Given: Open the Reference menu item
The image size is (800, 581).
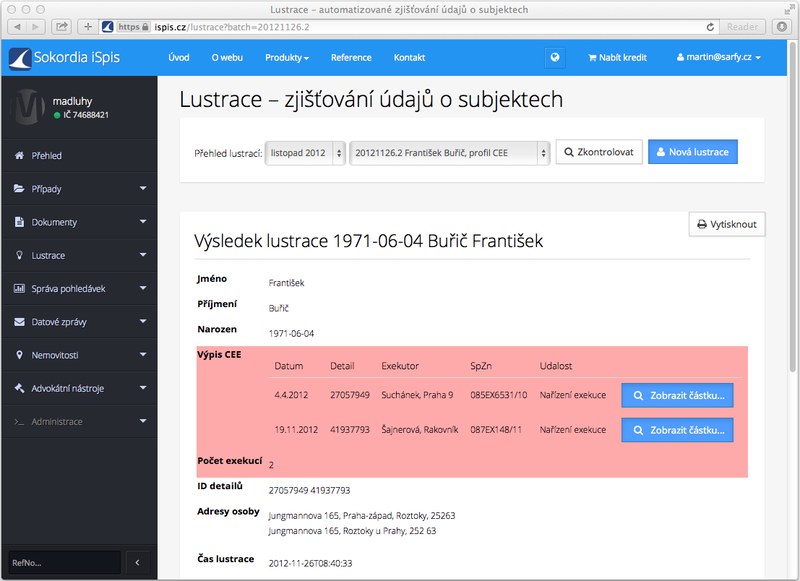Looking at the screenshot, I should pos(350,58).
